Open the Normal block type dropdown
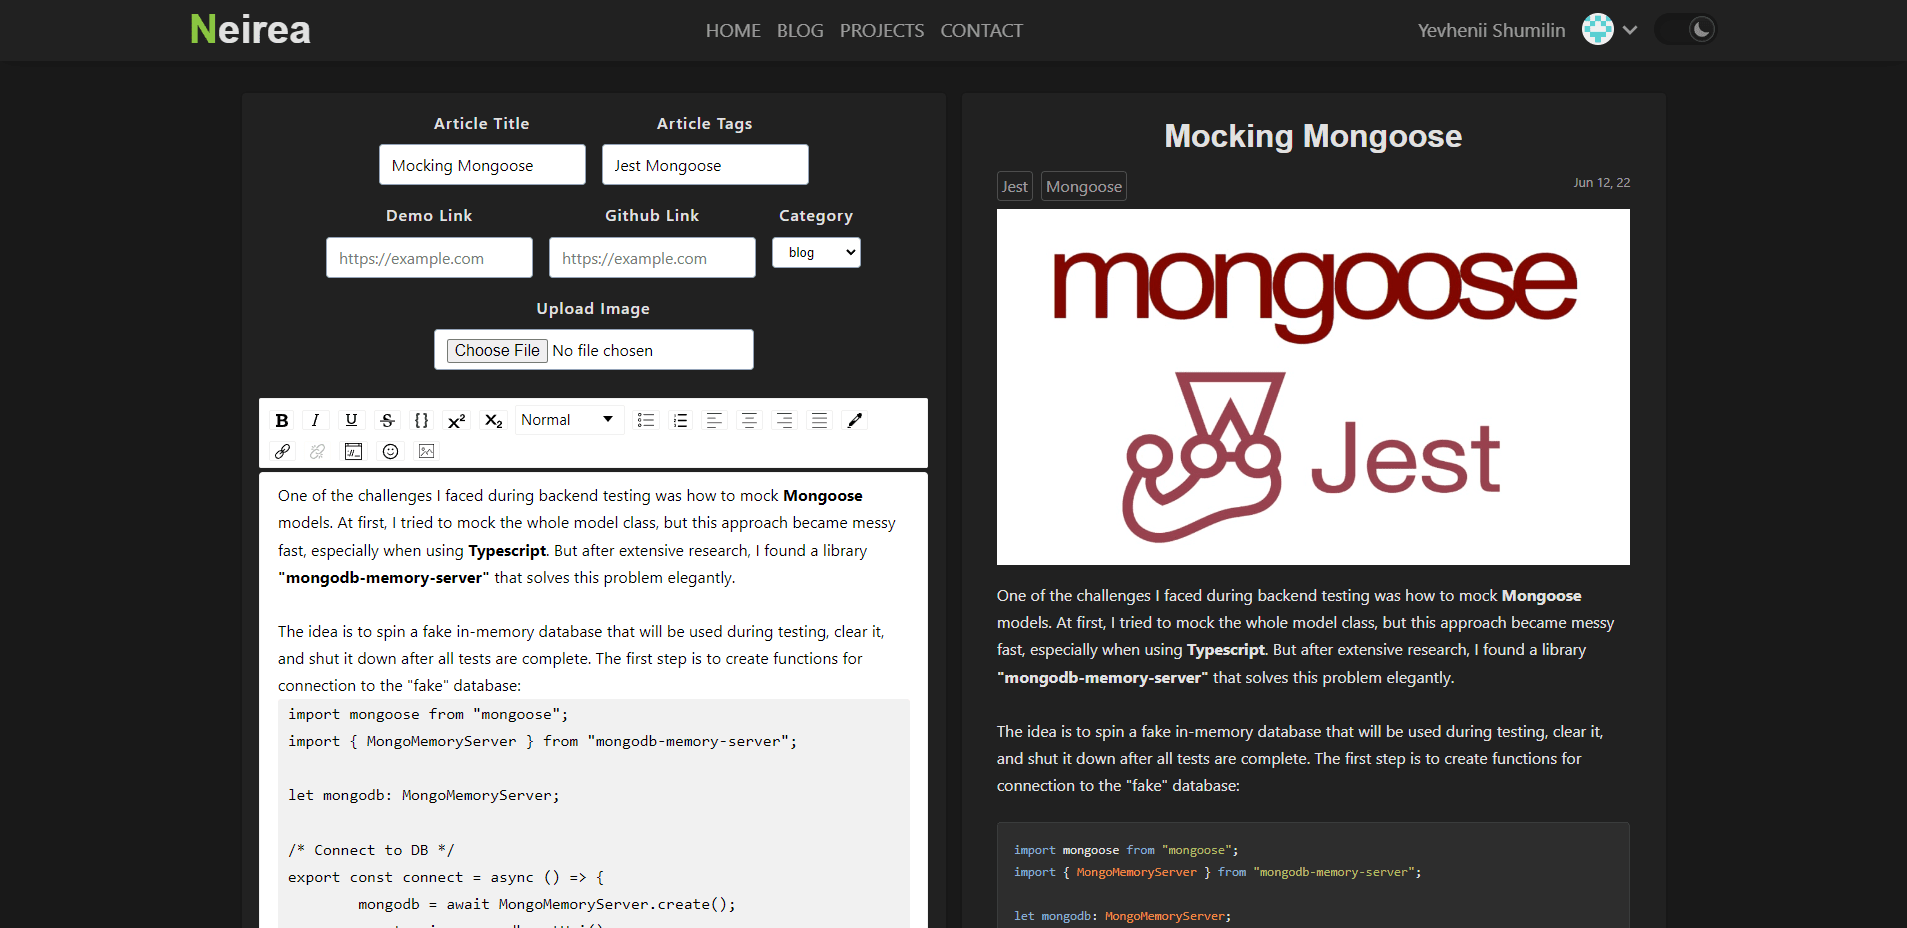This screenshot has height=928, width=1907. click(x=568, y=420)
